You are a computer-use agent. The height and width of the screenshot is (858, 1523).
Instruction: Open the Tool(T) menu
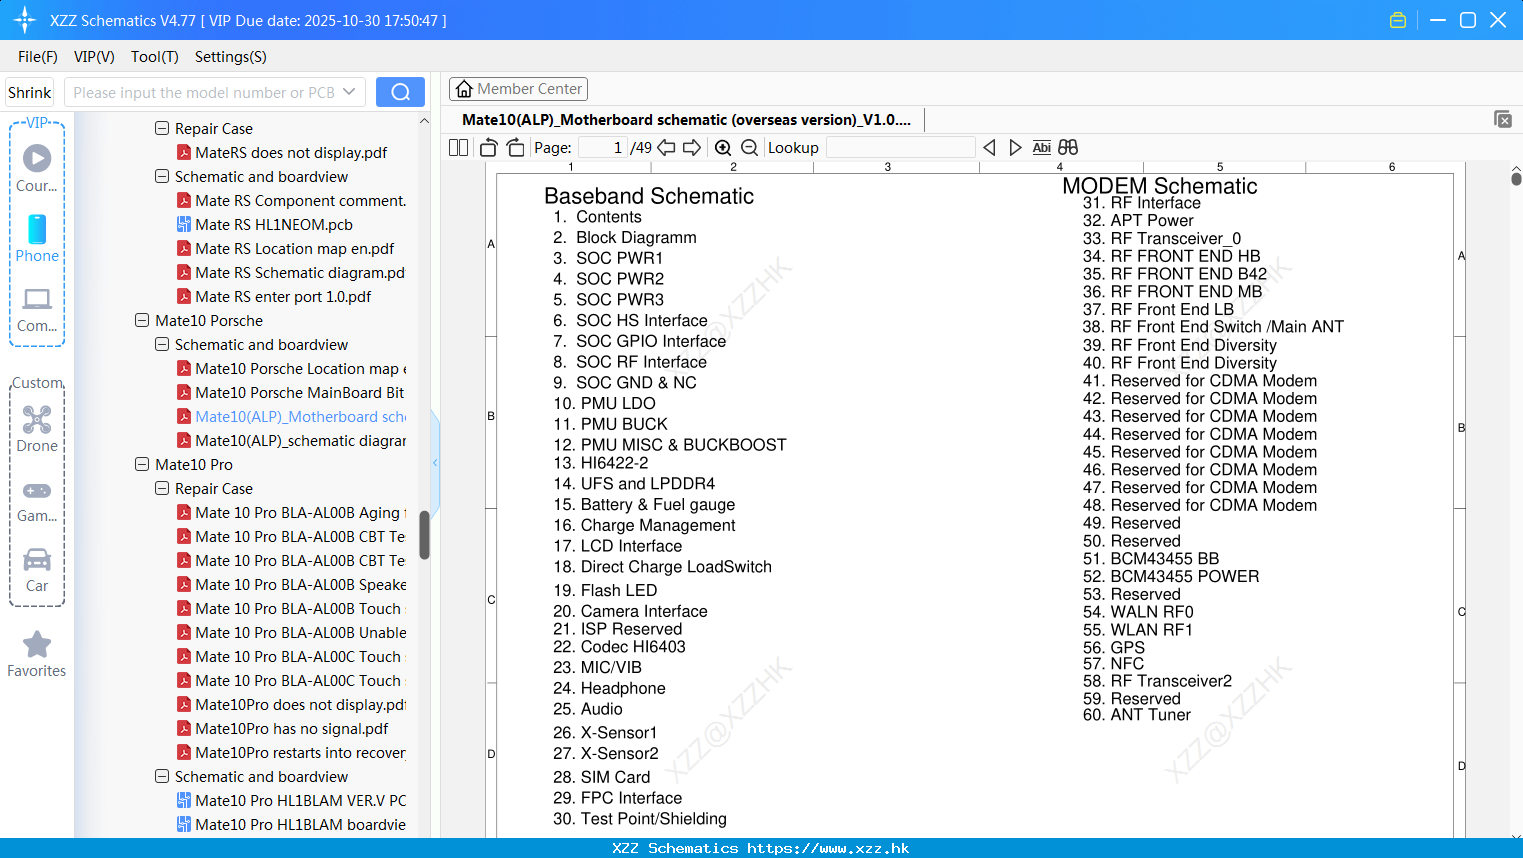[x=155, y=56]
